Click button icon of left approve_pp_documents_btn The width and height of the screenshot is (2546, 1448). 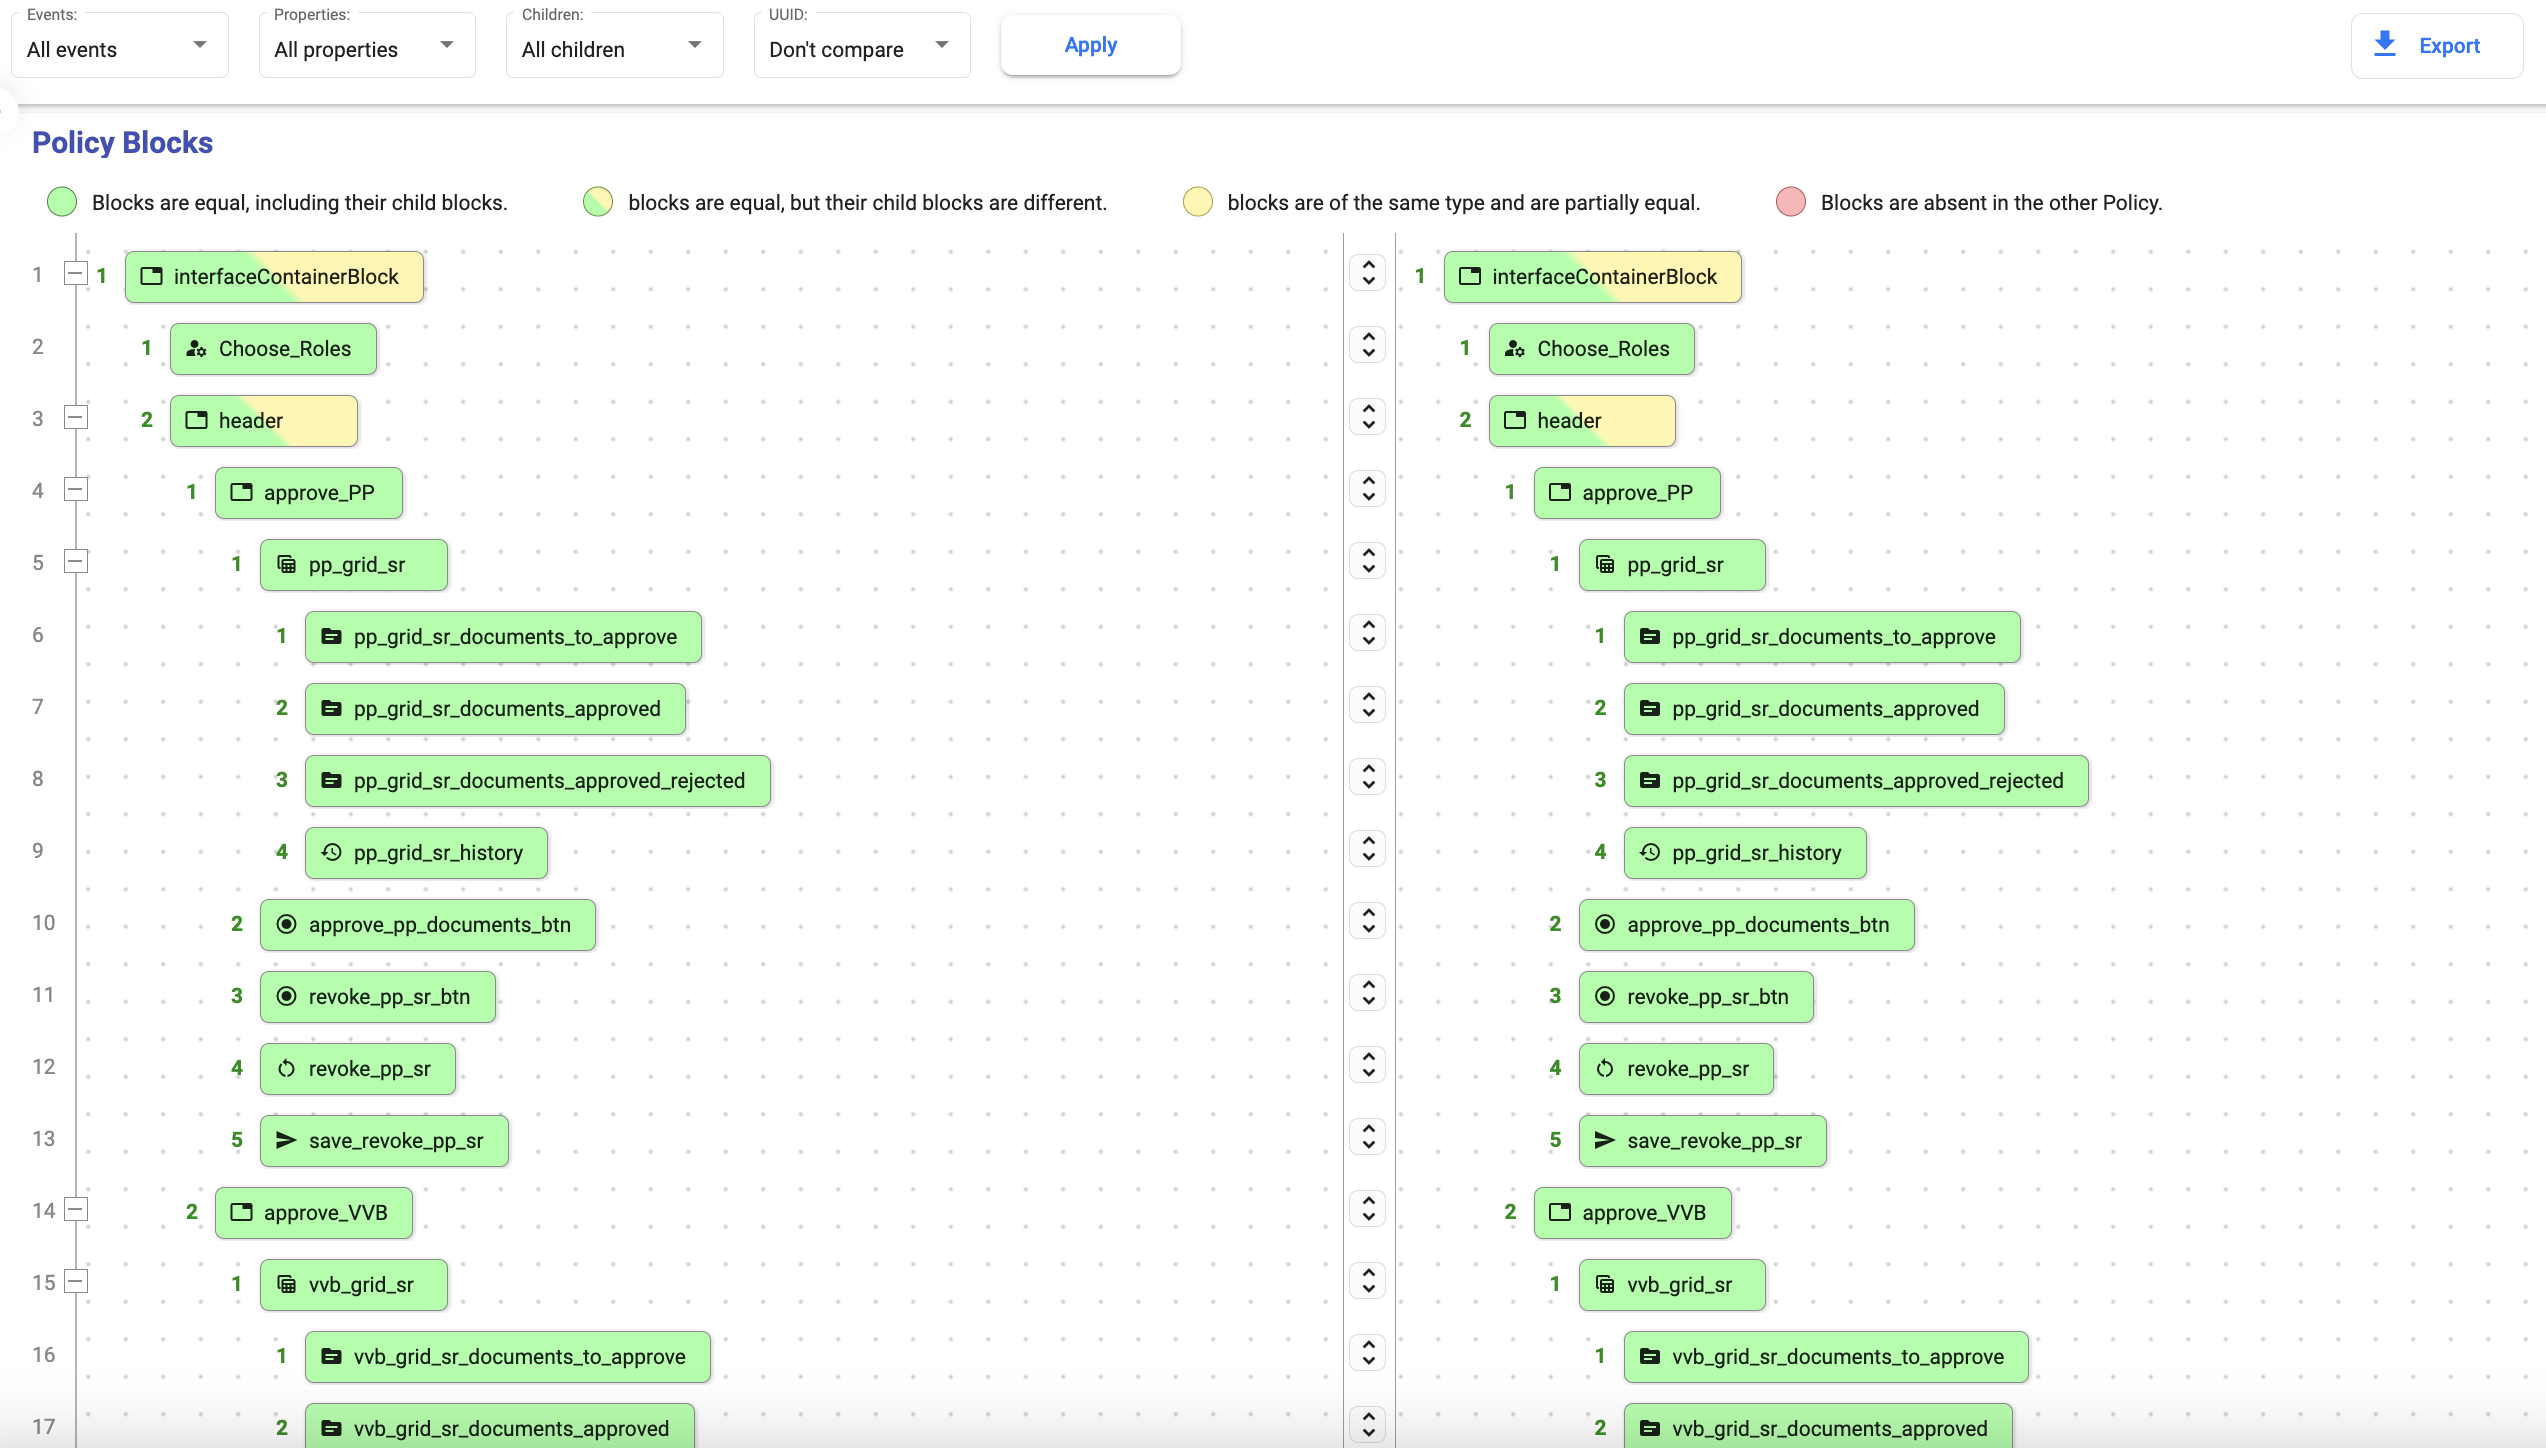pos(287,925)
